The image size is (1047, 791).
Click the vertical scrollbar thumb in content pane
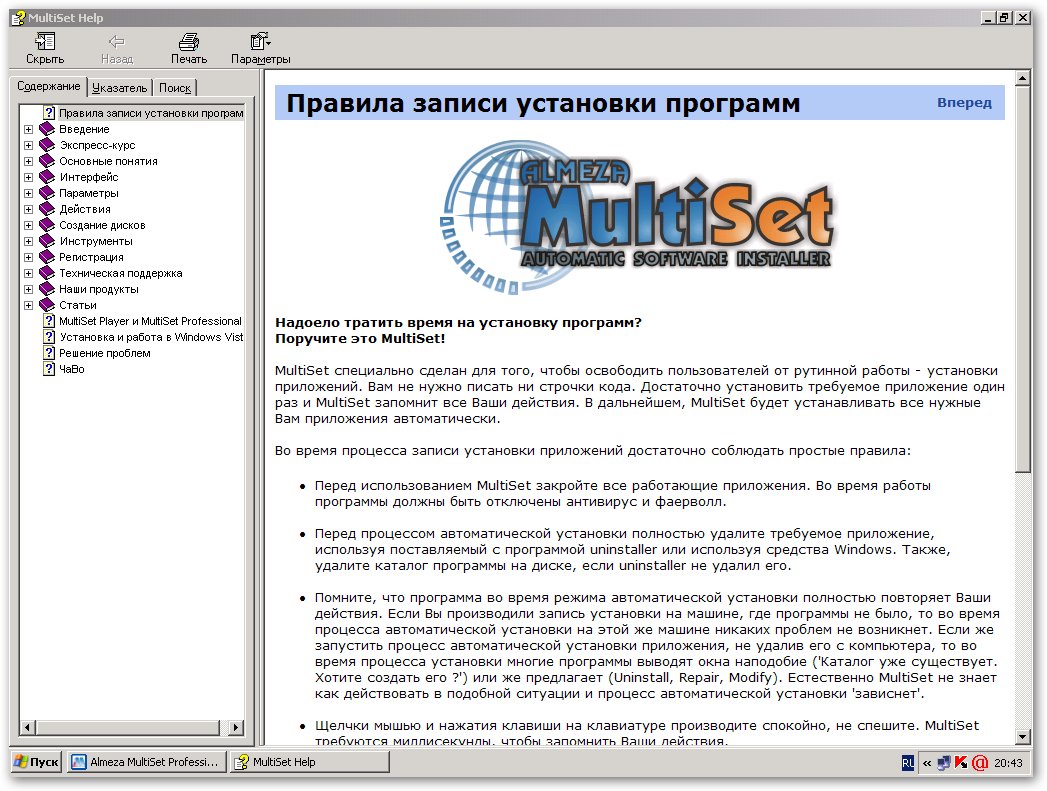pos(1022,279)
